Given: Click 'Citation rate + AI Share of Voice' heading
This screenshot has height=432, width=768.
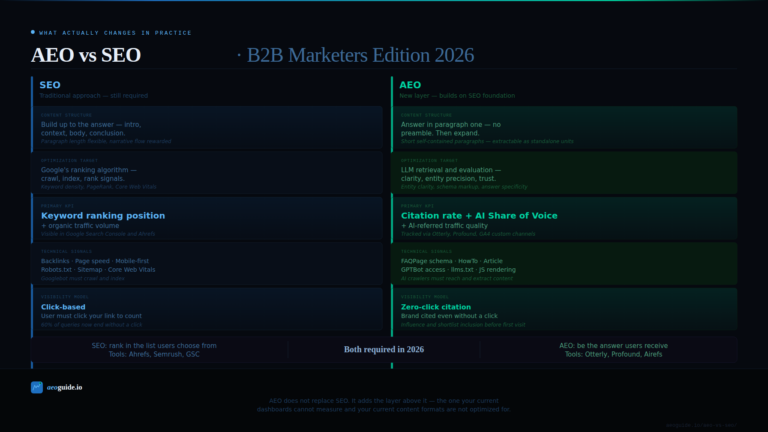Looking at the screenshot, I should 479,216.
